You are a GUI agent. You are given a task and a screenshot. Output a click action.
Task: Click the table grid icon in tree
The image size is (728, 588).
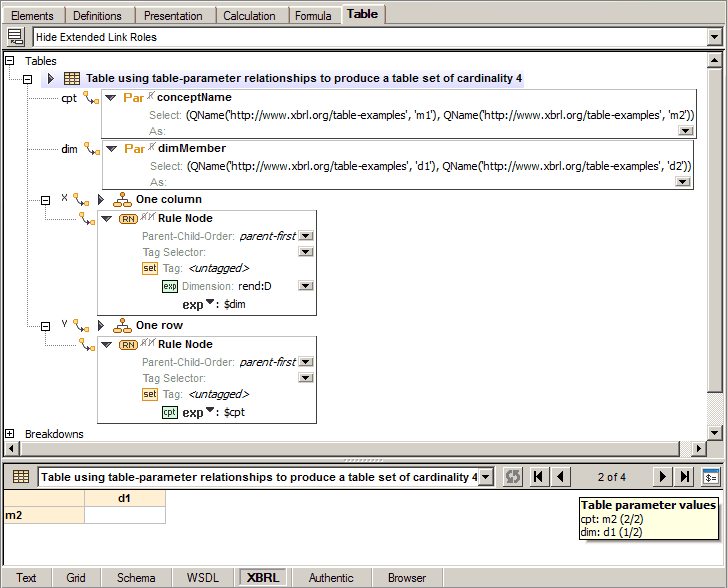click(72, 78)
